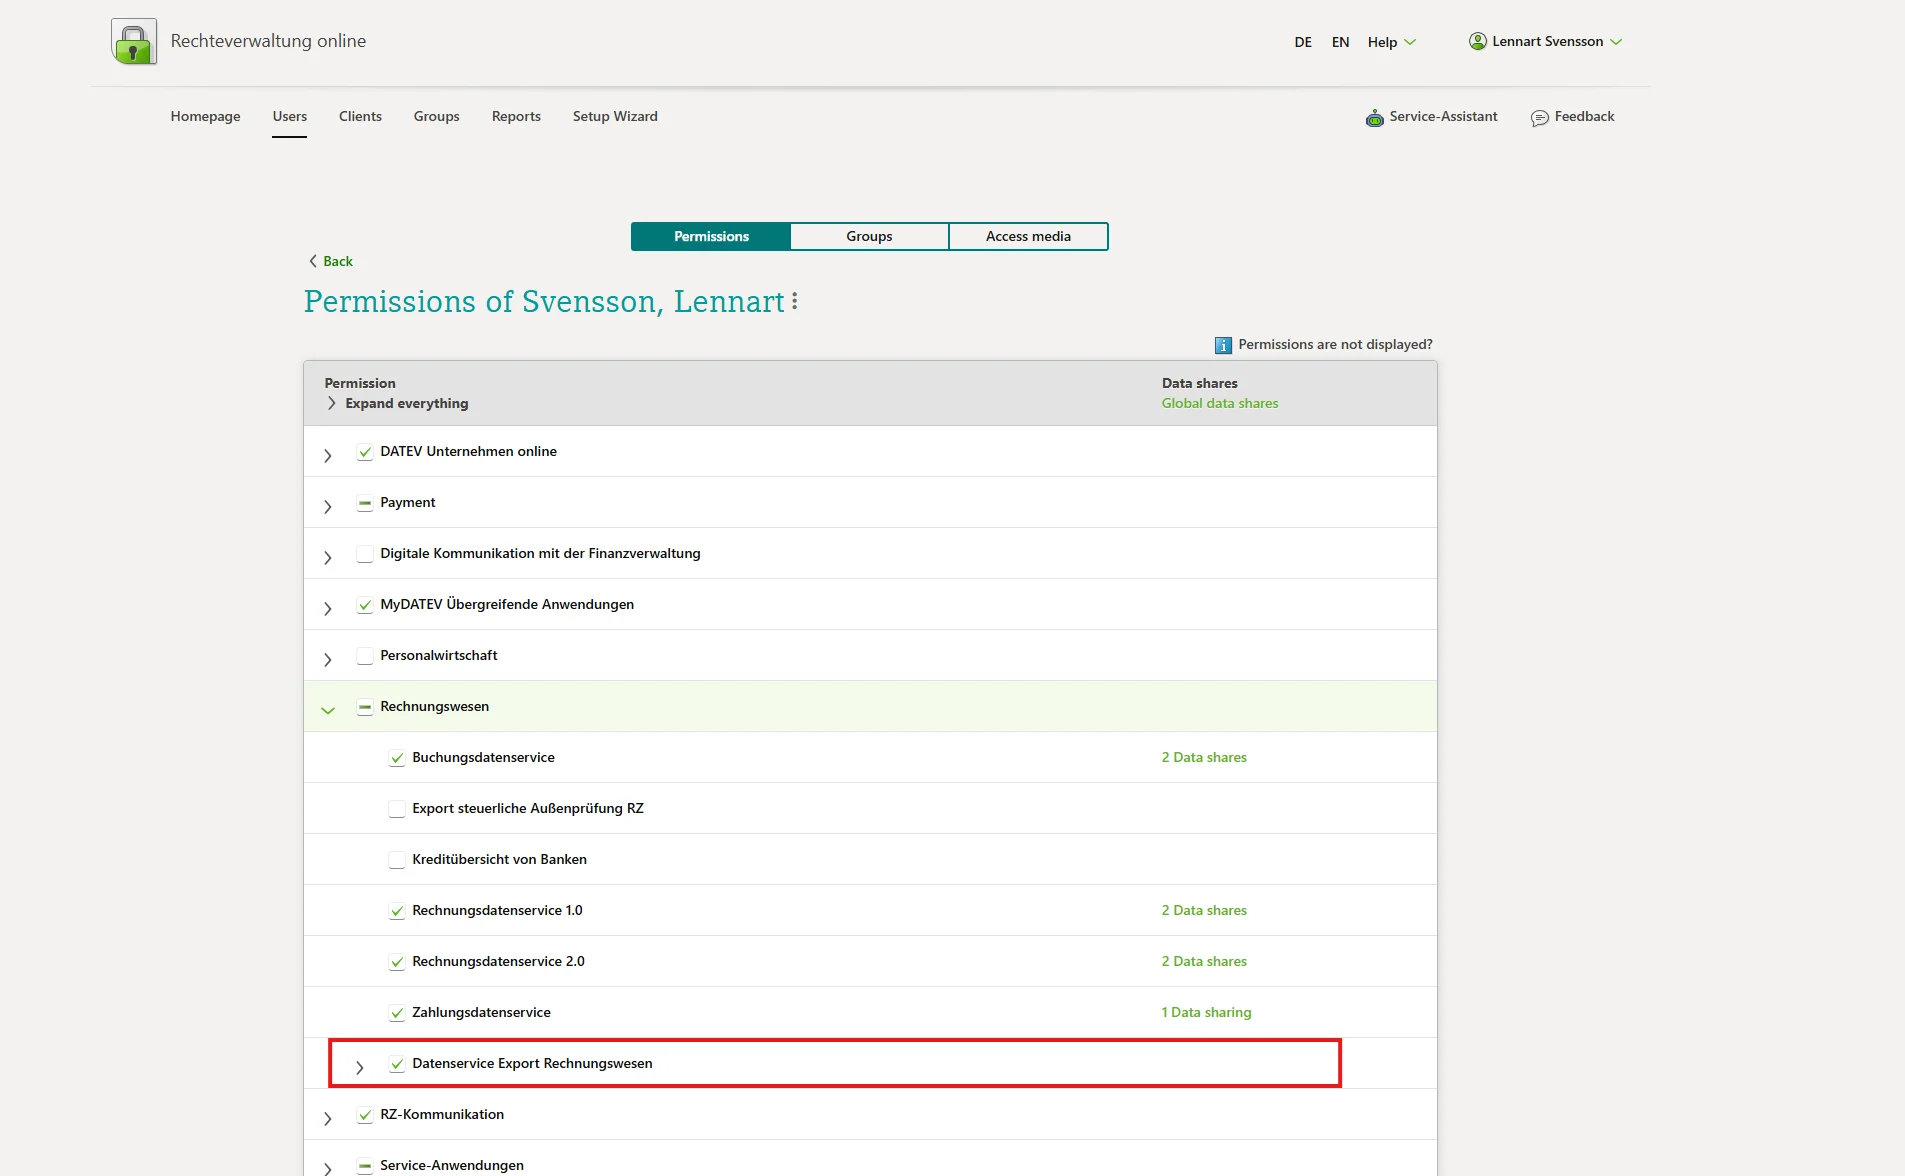
Task: Open the Reports menu item
Action: click(516, 116)
